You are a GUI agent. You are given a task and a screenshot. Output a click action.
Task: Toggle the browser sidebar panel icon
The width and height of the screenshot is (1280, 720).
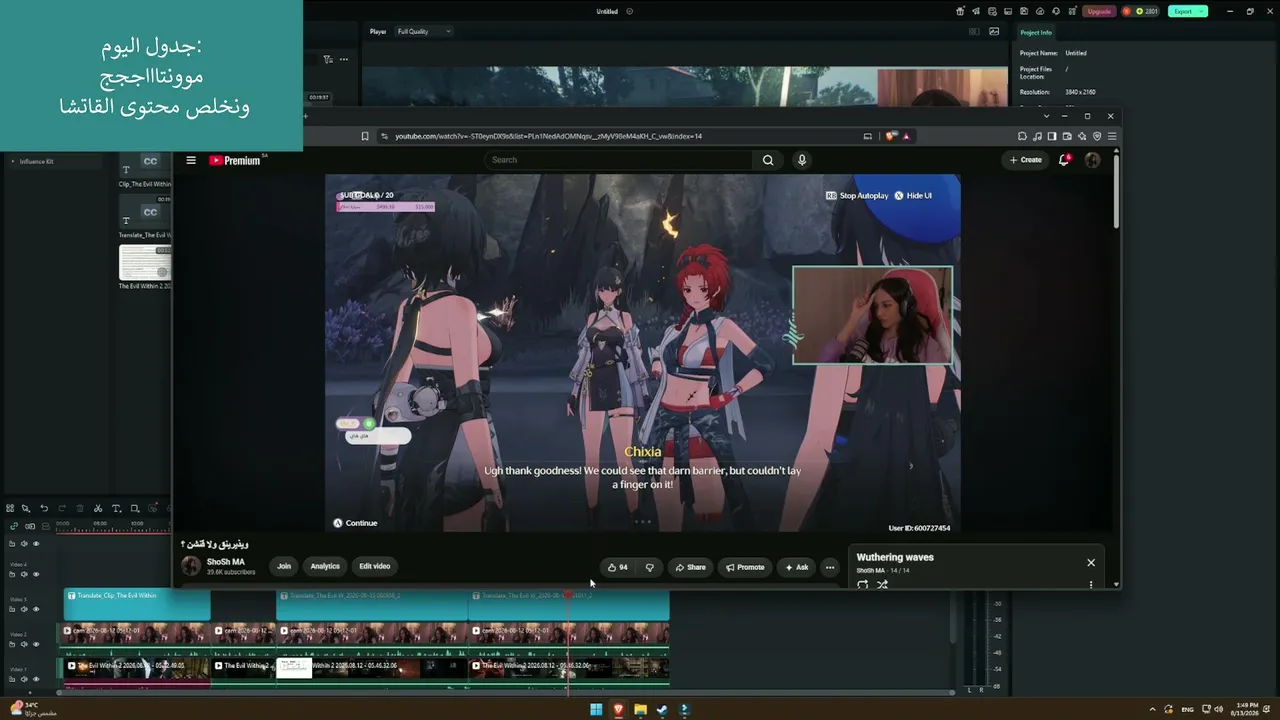coord(1052,136)
